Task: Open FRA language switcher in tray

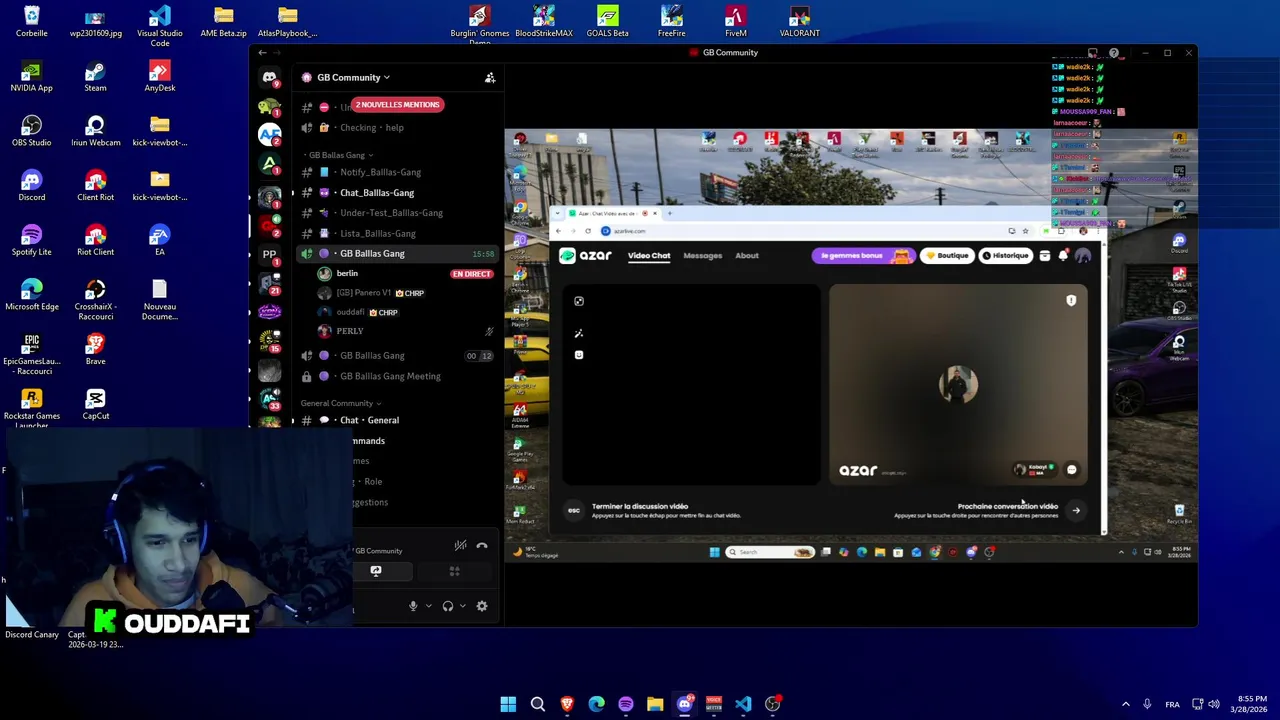Action: point(1172,704)
